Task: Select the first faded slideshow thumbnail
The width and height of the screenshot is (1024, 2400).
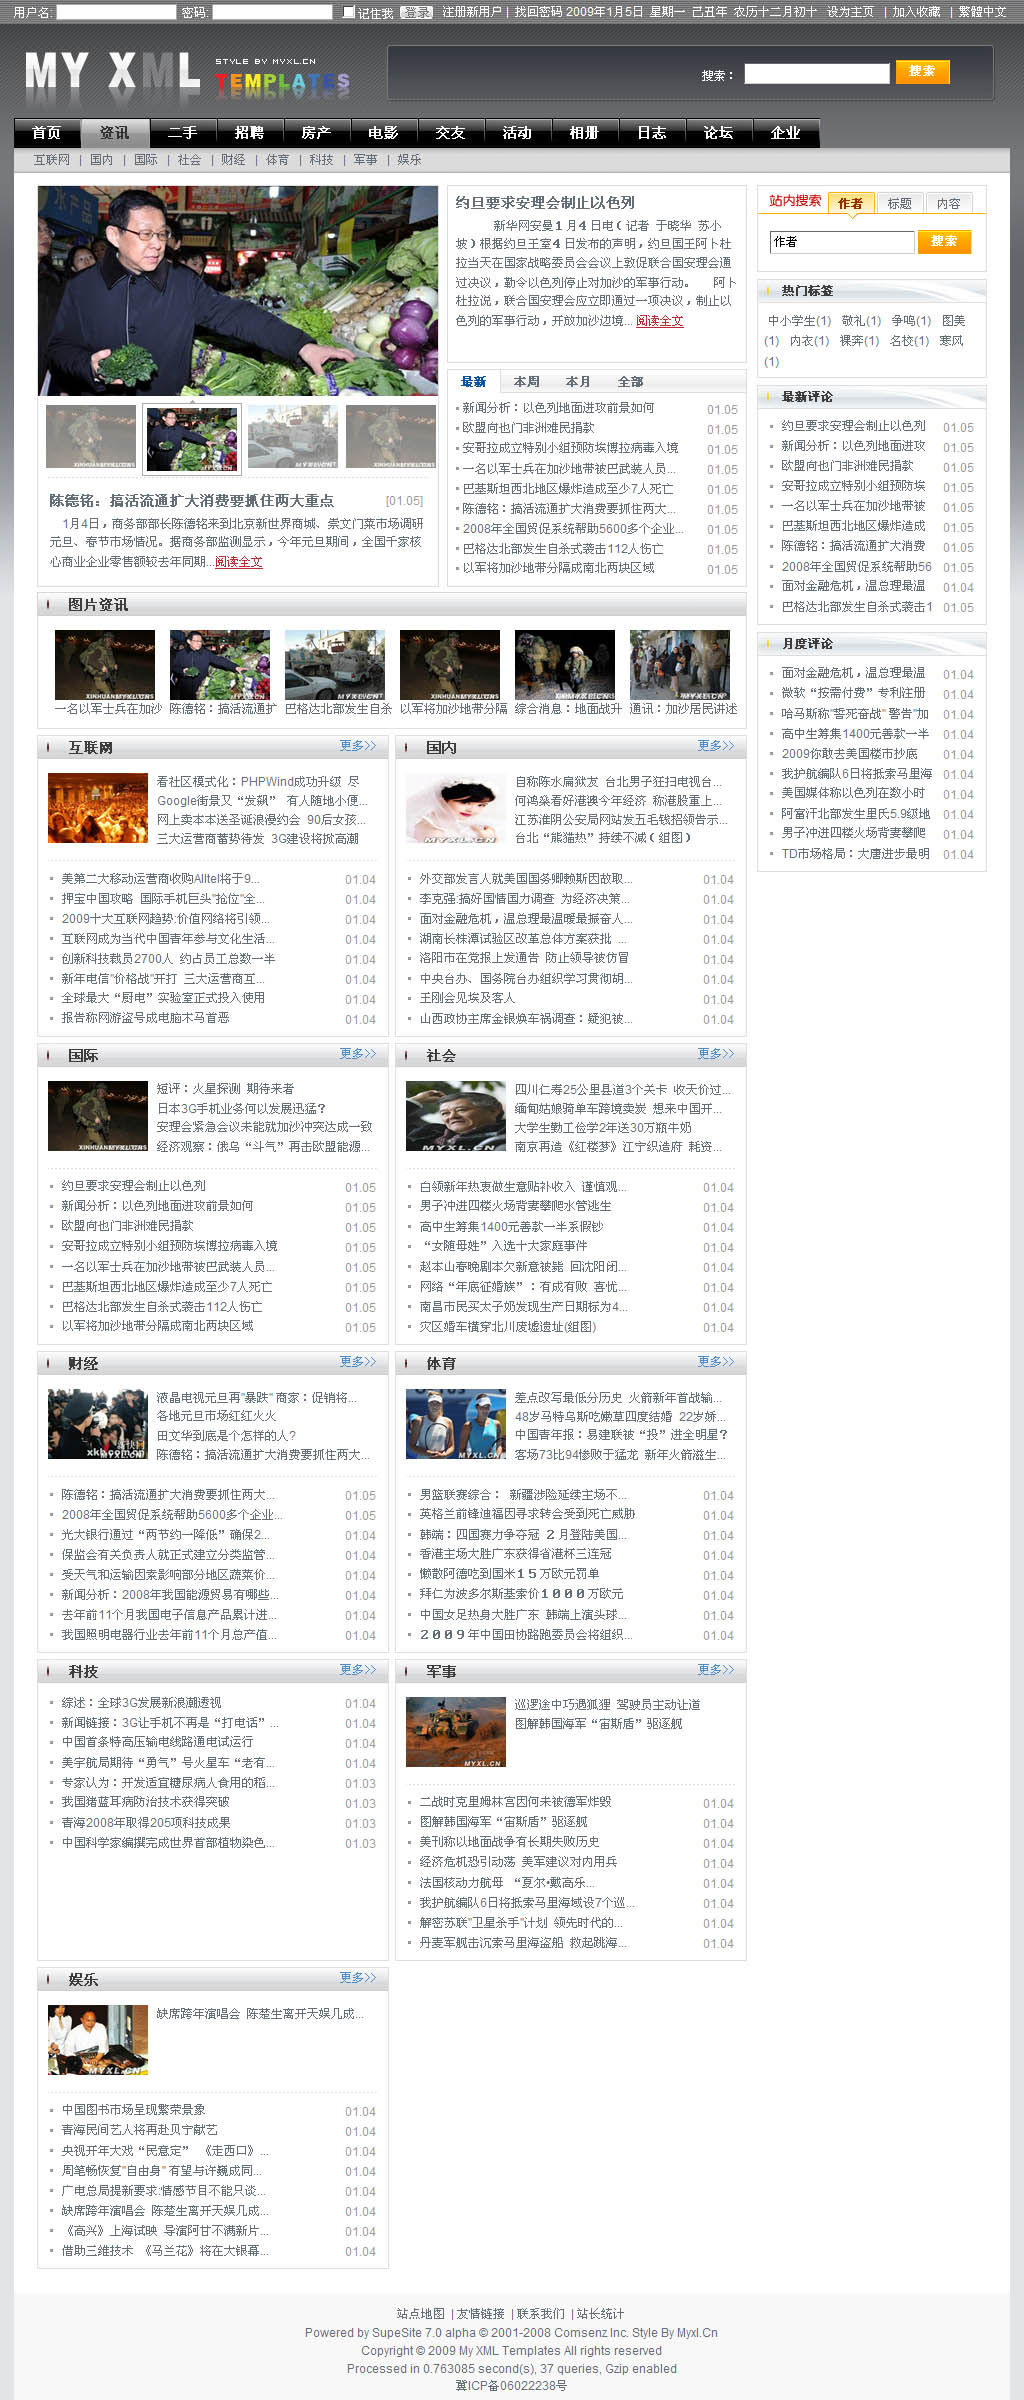Action: pos(91,437)
